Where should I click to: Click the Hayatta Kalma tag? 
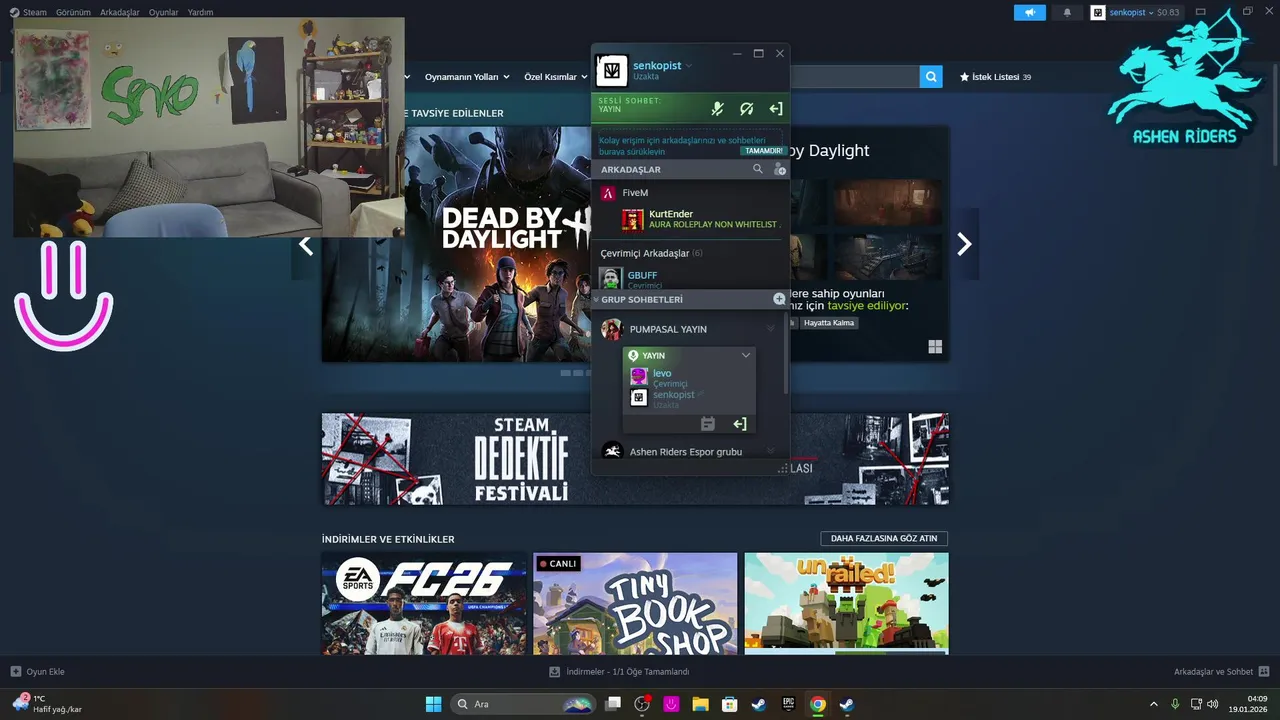point(830,323)
